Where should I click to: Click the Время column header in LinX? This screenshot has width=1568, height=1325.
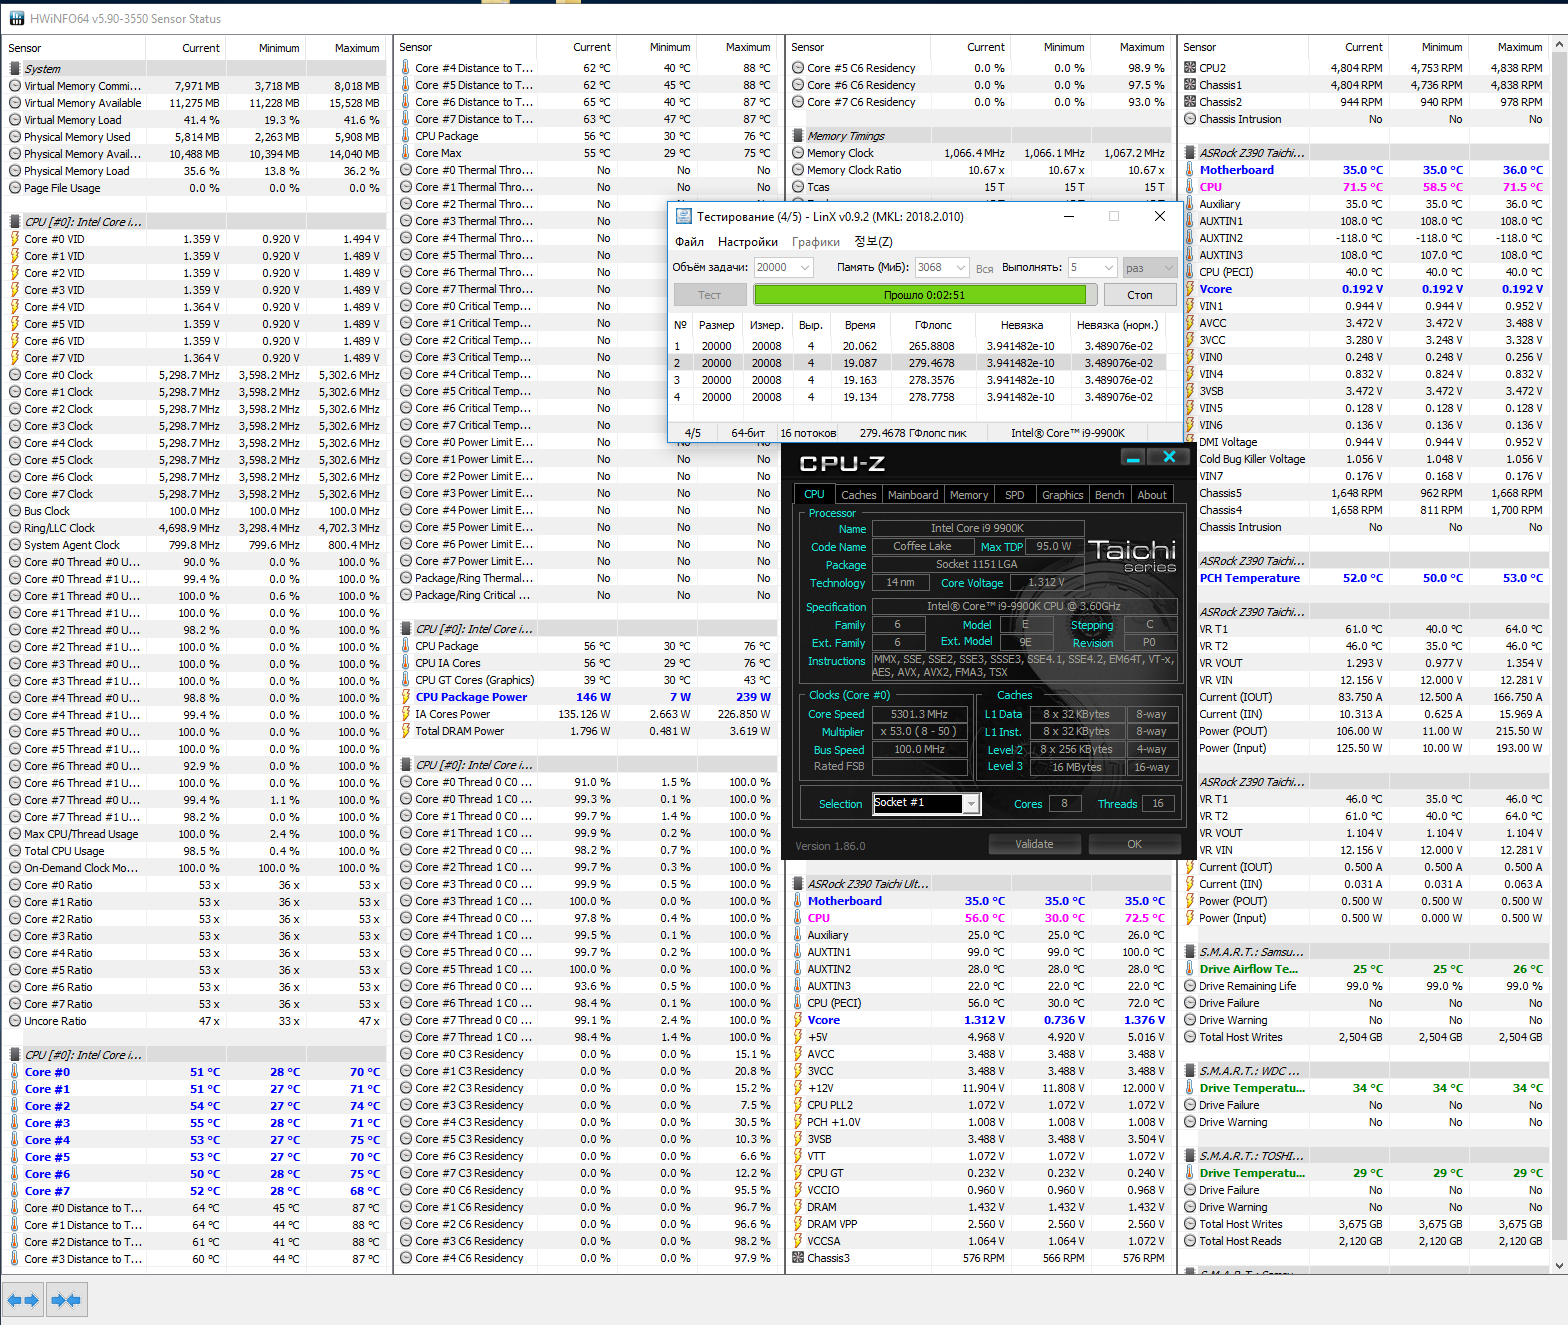(x=860, y=325)
